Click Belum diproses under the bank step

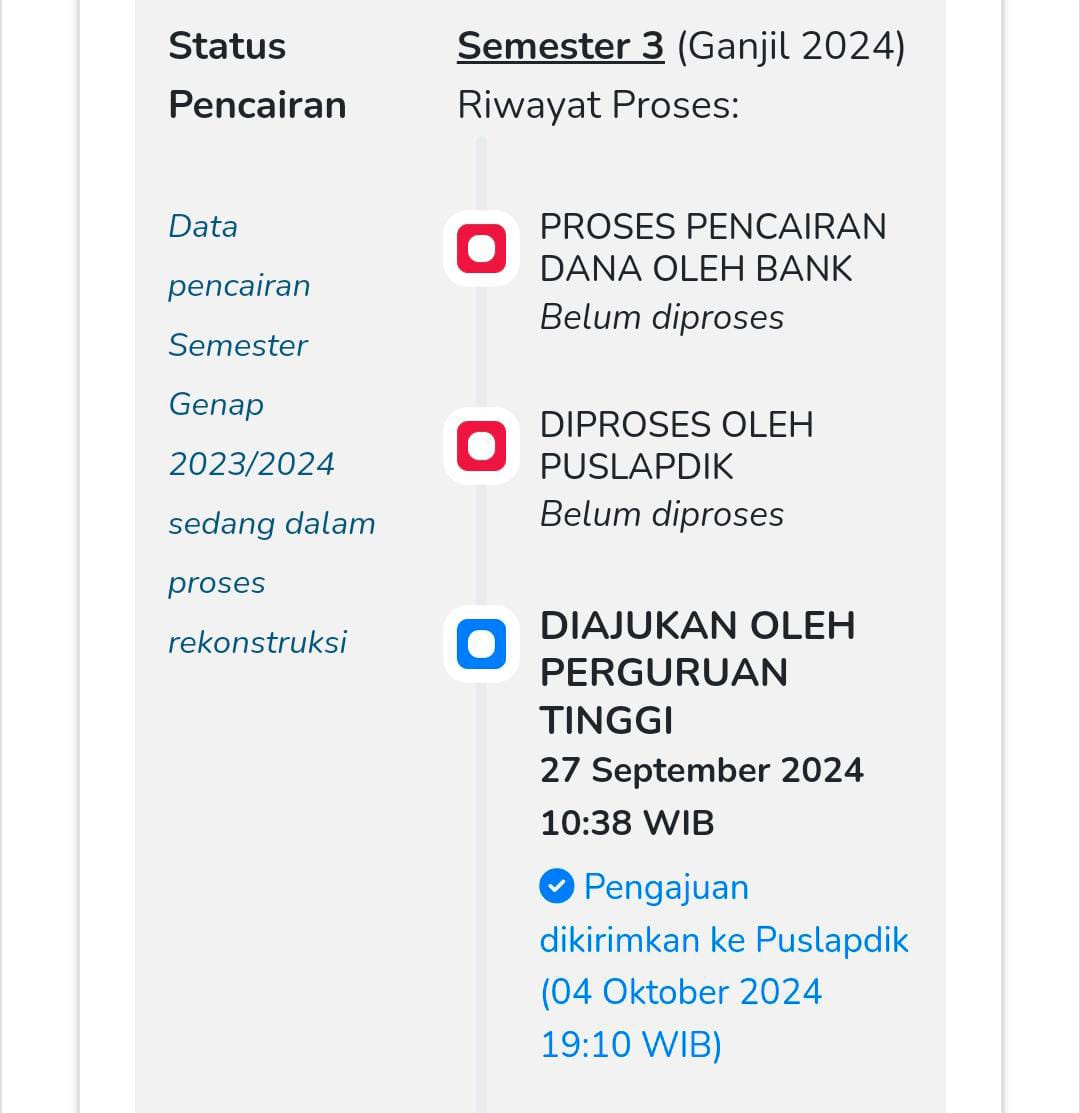pyautogui.click(x=661, y=317)
